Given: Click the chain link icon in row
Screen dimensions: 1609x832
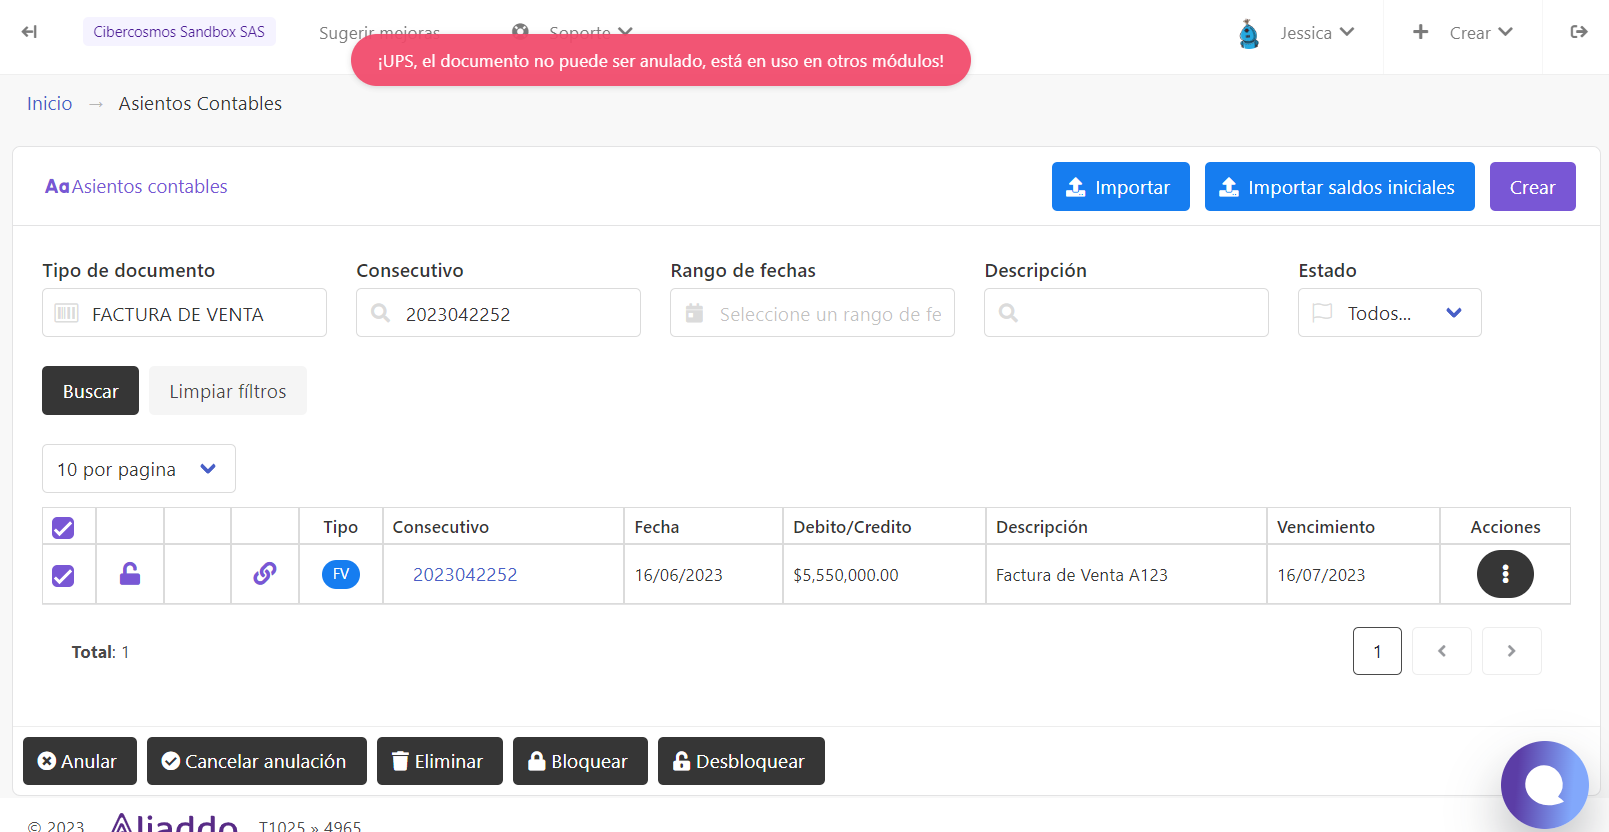Looking at the screenshot, I should click(265, 574).
